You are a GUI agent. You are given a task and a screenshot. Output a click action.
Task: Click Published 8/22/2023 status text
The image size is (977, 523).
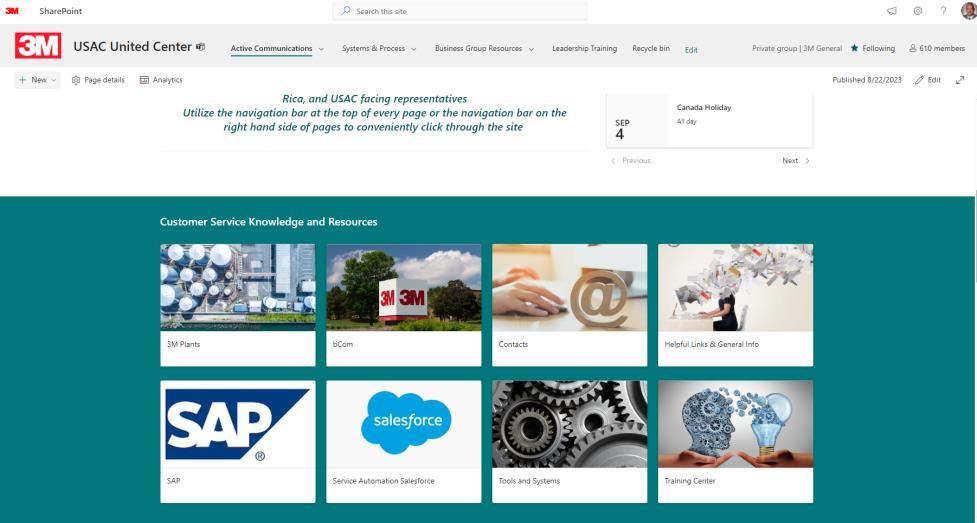click(x=867, y=80)
